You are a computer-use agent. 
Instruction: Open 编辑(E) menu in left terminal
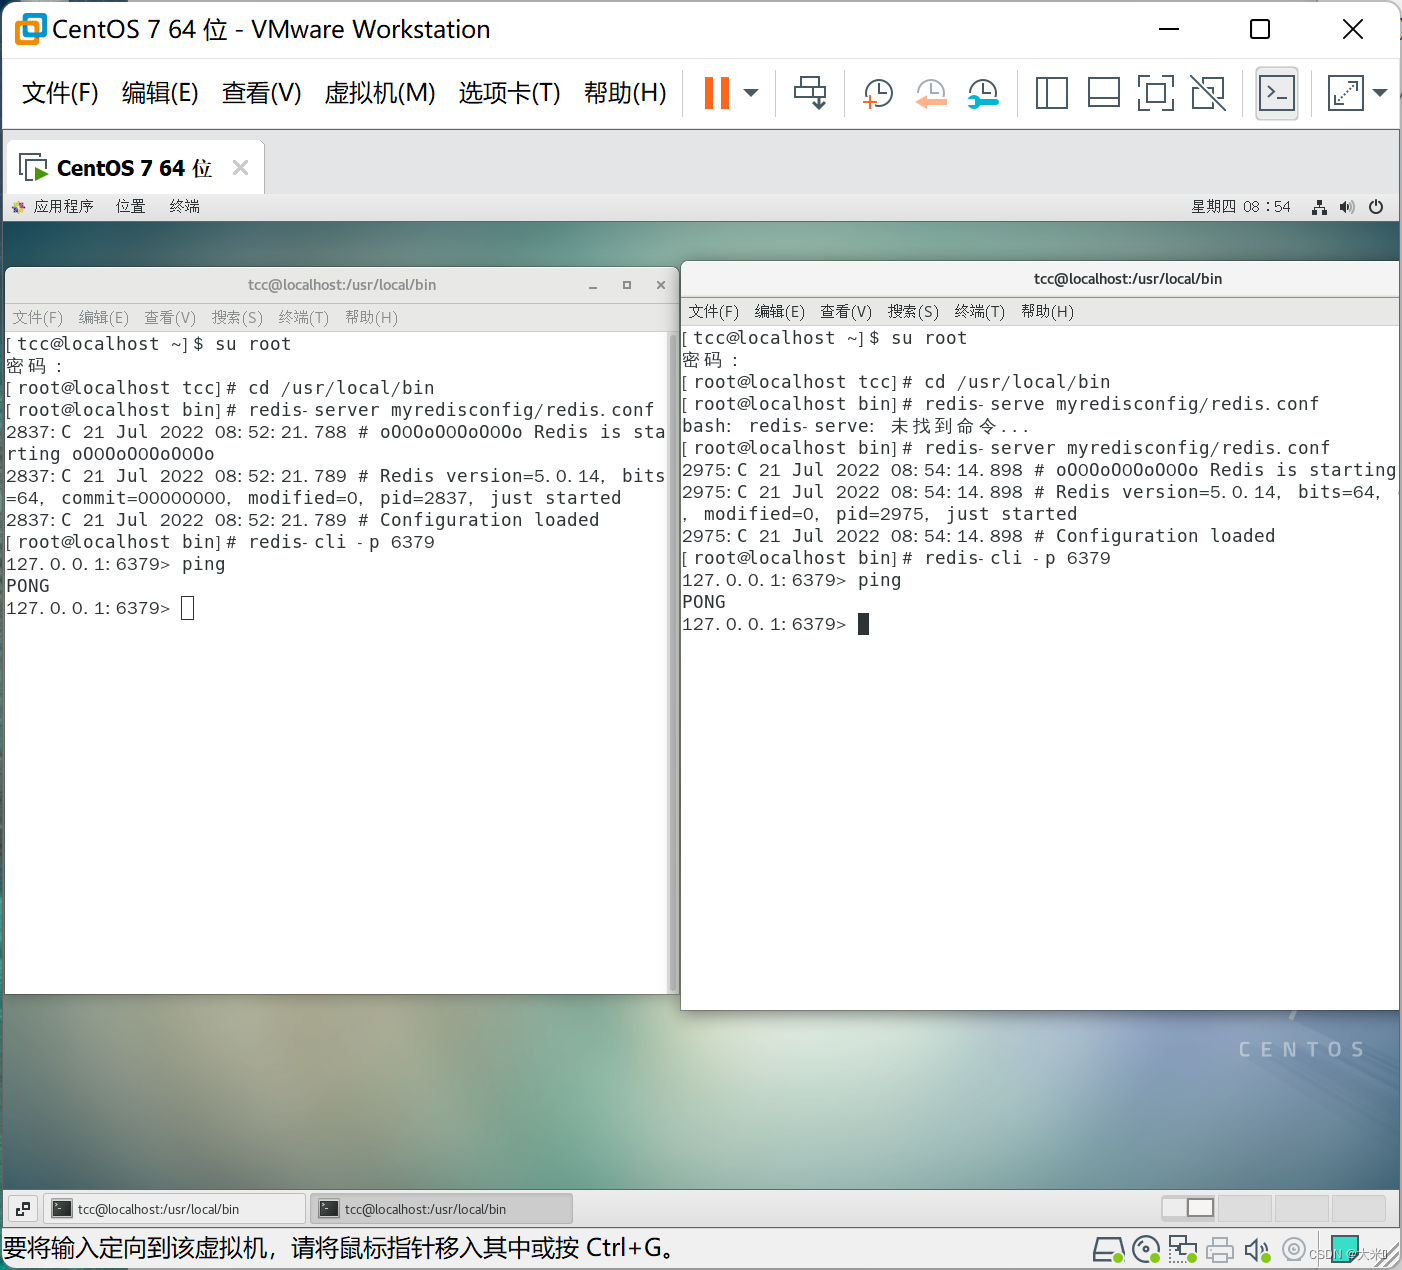coord(104,318)
